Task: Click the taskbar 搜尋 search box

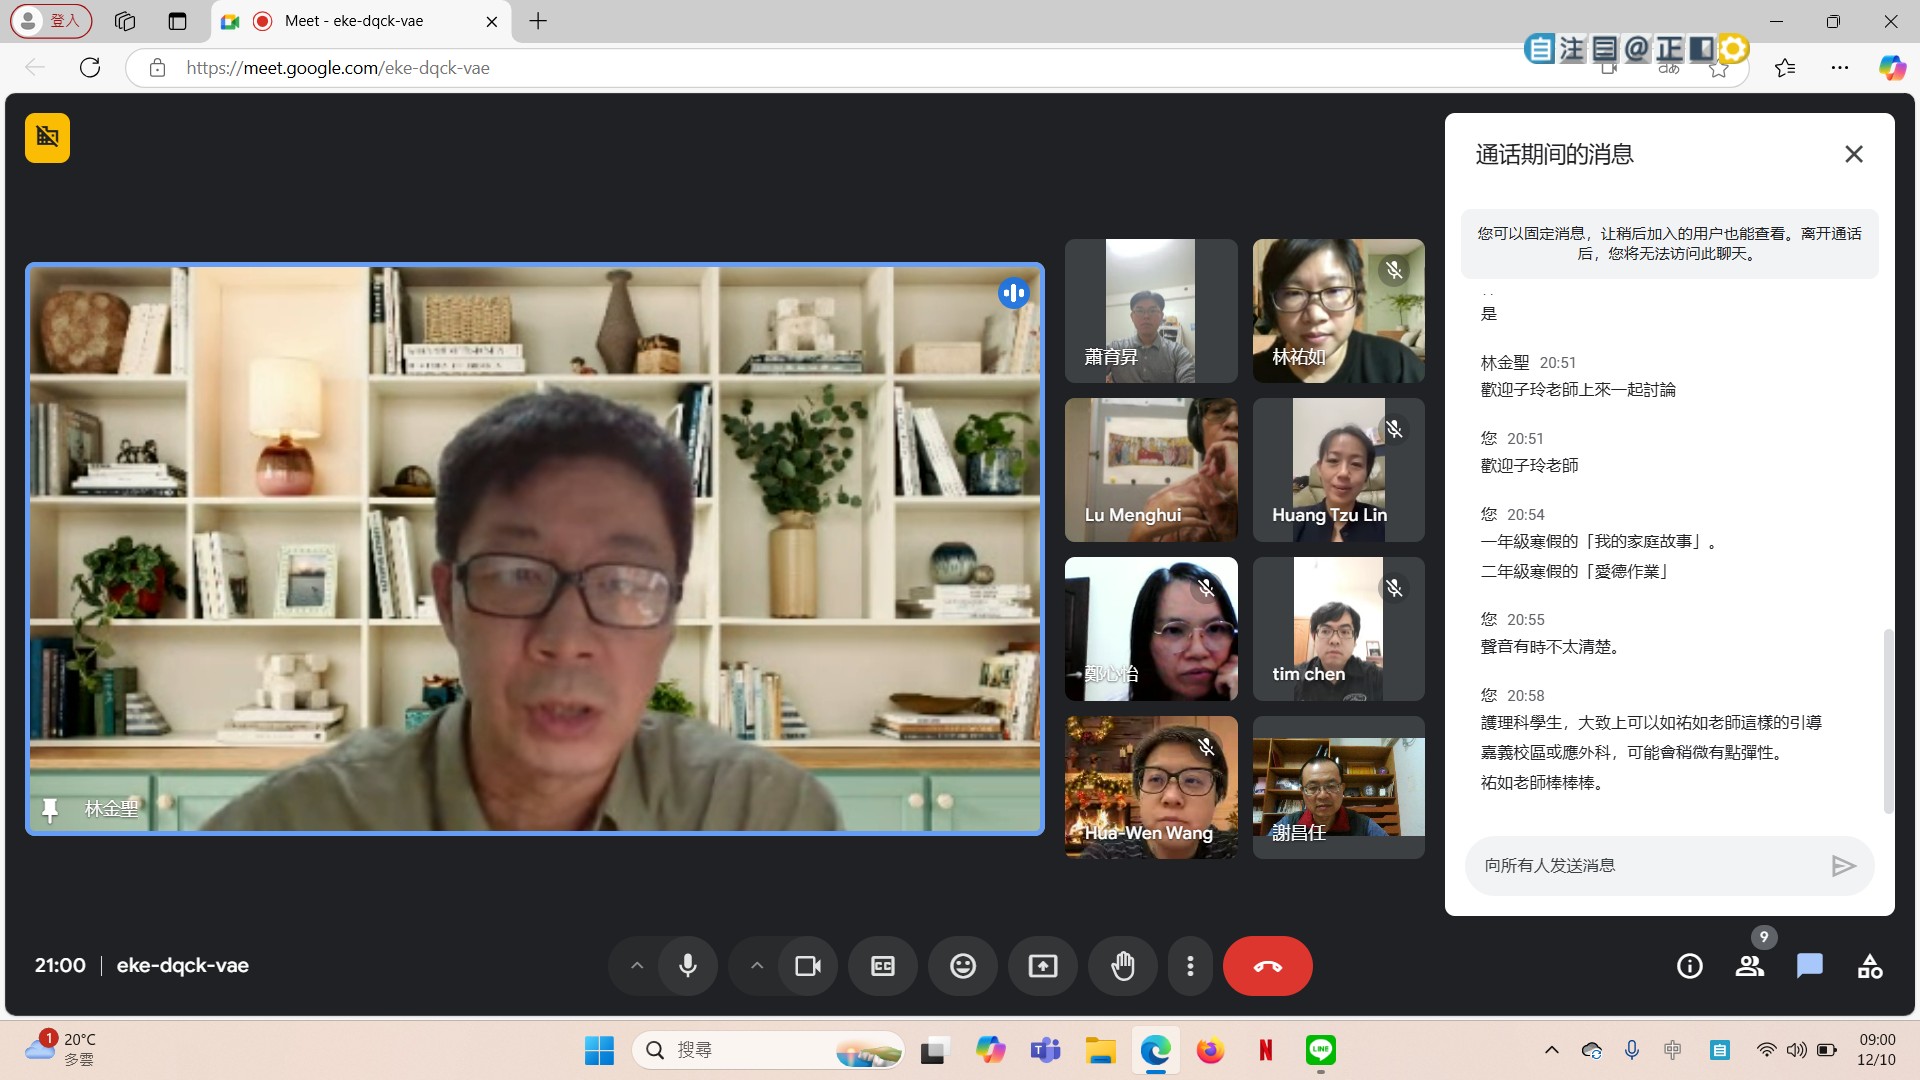Action: 768,1050
